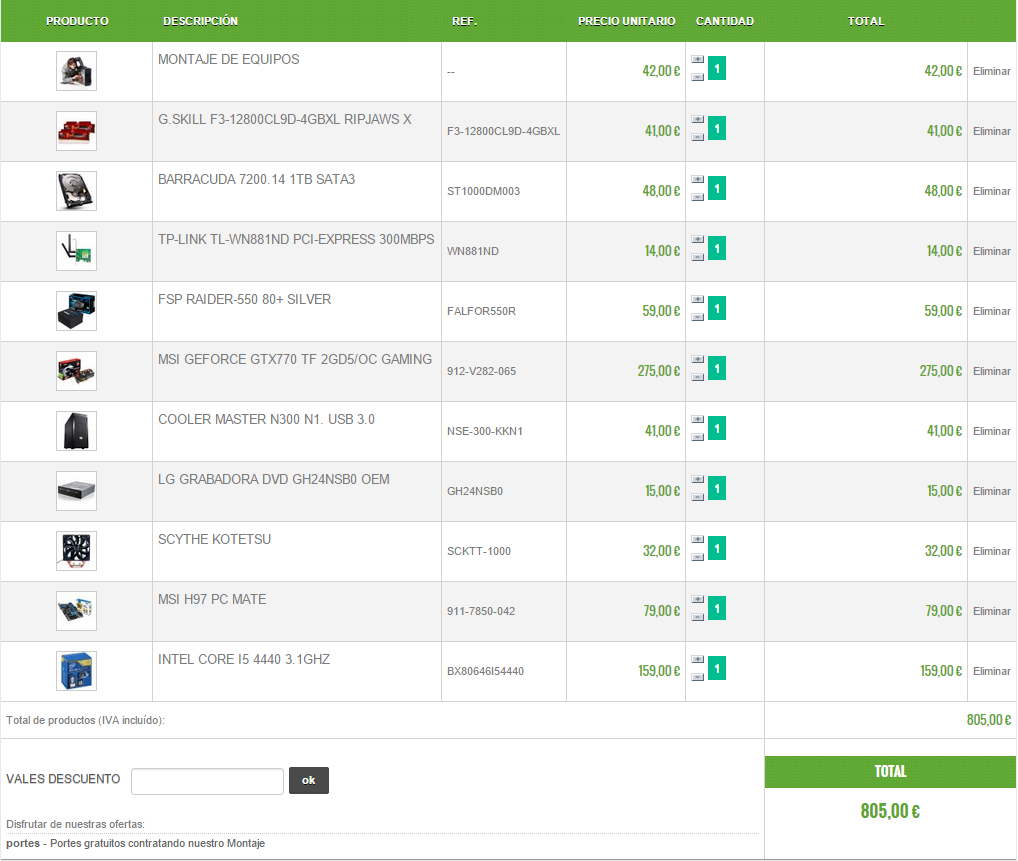Increase quantity of INTEL CORE I5 4440

[697, 660]
